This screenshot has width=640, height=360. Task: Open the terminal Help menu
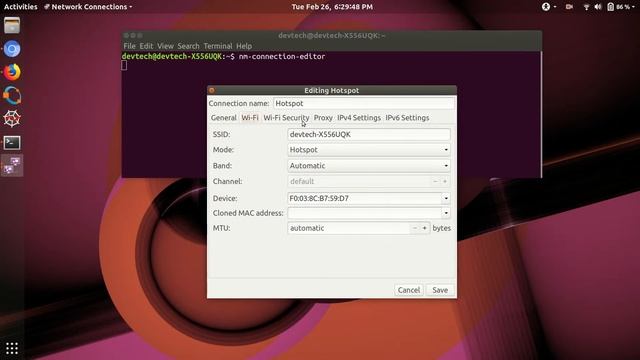[x=244, y=46]
